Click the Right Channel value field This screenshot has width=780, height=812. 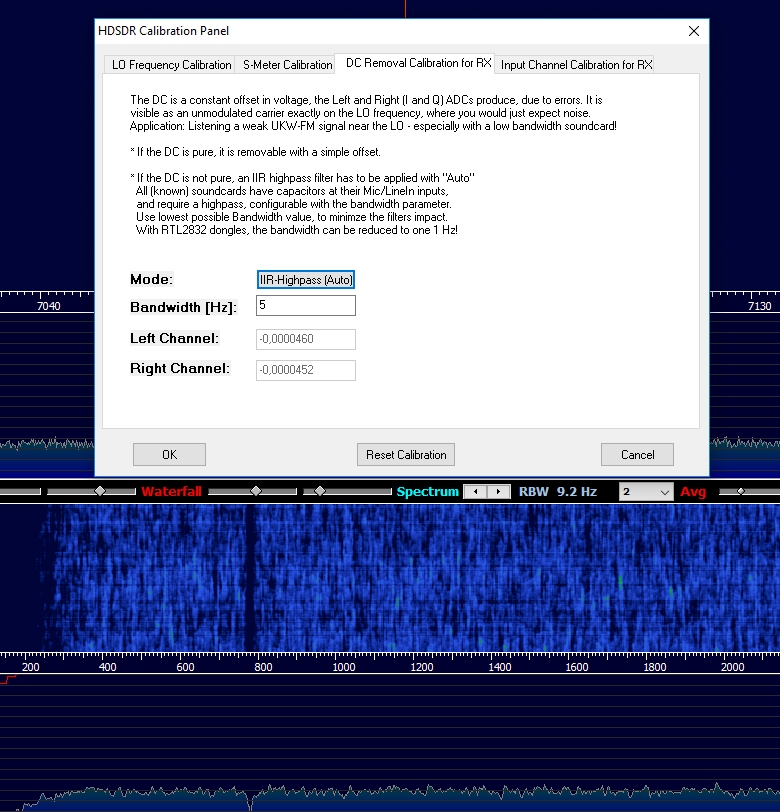point(306,370)
